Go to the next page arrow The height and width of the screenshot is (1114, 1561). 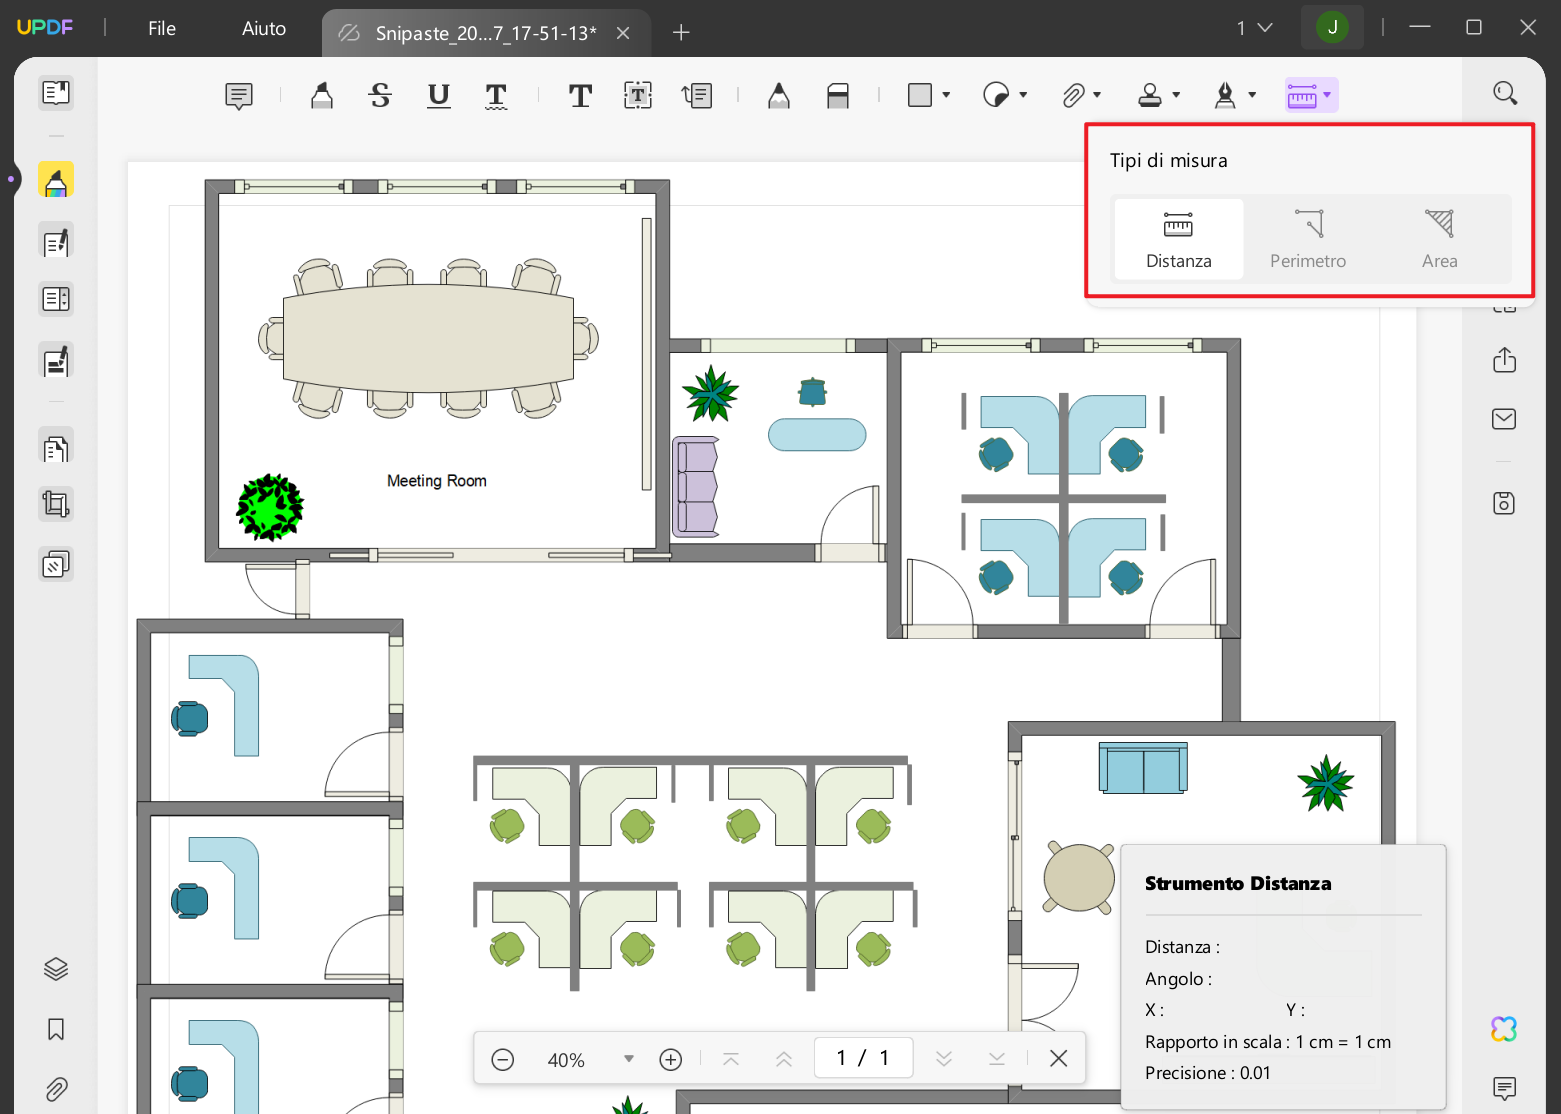pos(944,1059)
